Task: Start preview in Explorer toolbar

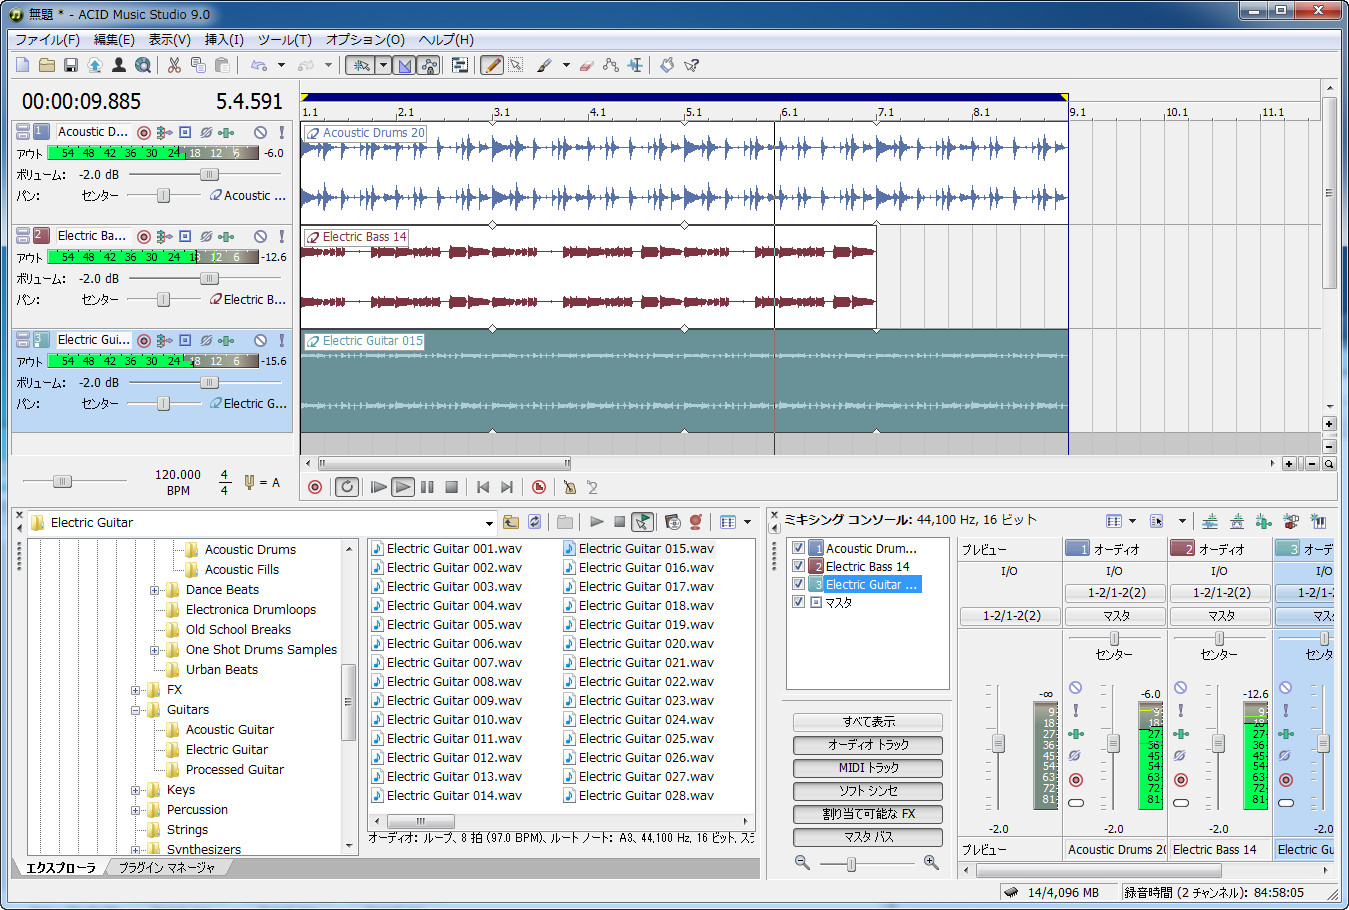Action: 597,522
